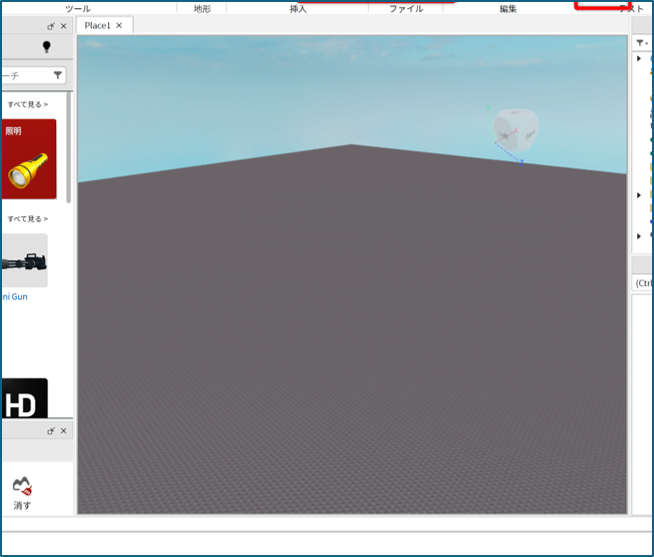Select the yellow flashlight 照明 asset thumbnail
Screen dimensions: 654x557
(x=27, y=159)
